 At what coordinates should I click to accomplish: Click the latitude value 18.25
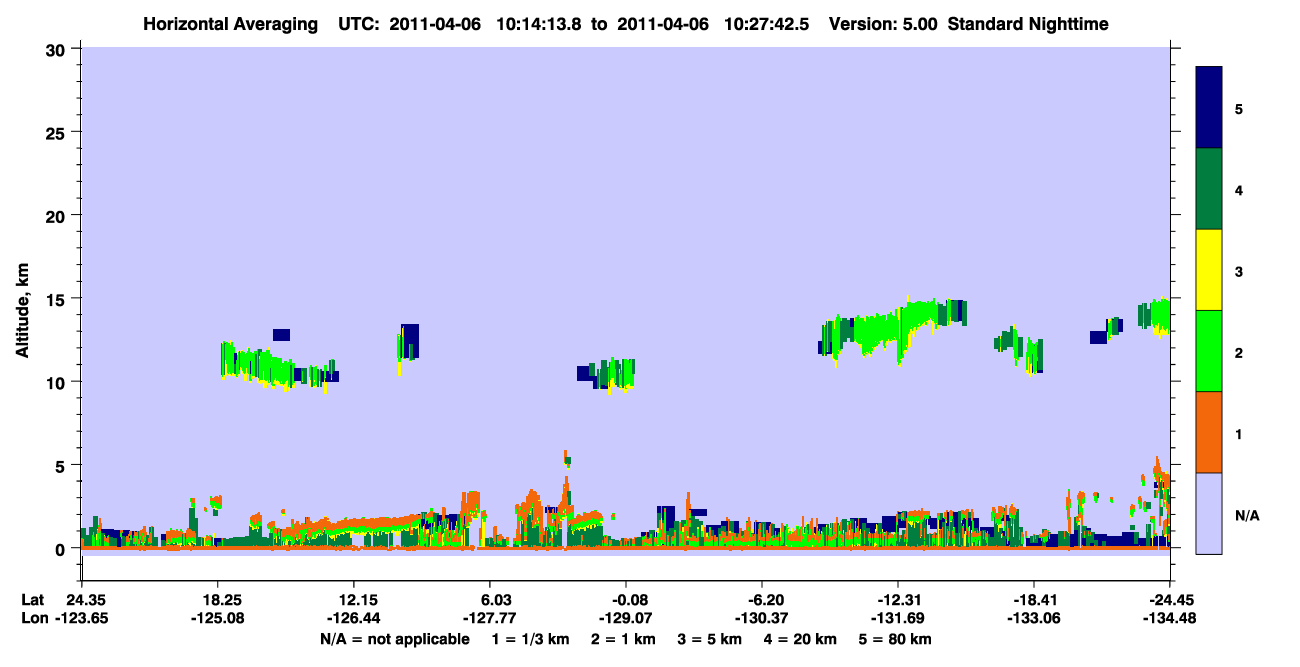[217, 600]
